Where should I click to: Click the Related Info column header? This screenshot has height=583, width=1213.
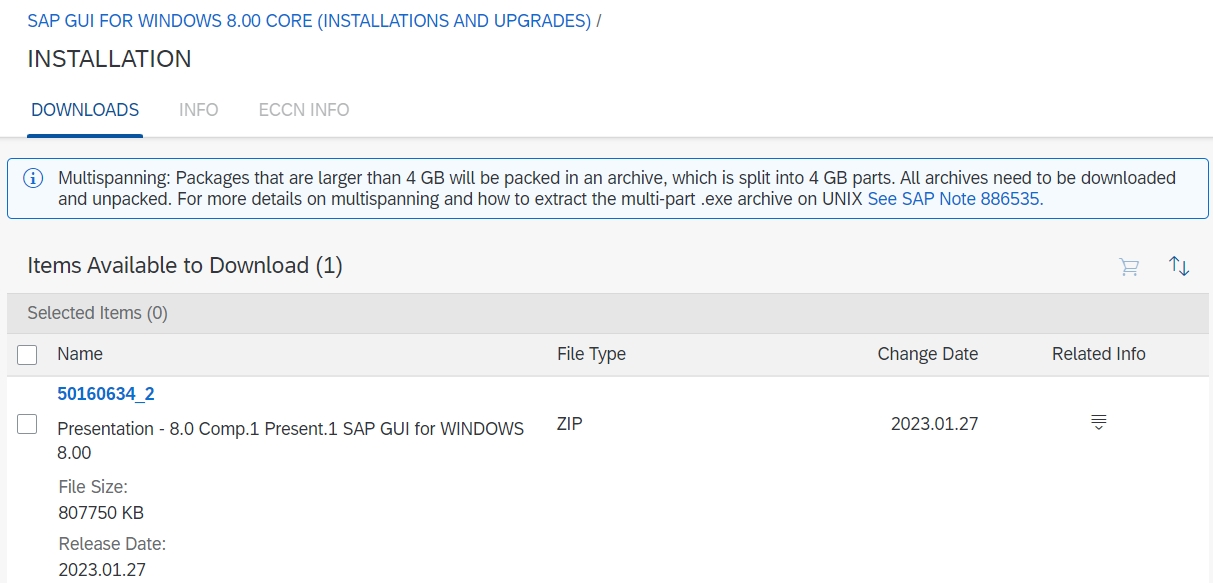(1098, 354)
